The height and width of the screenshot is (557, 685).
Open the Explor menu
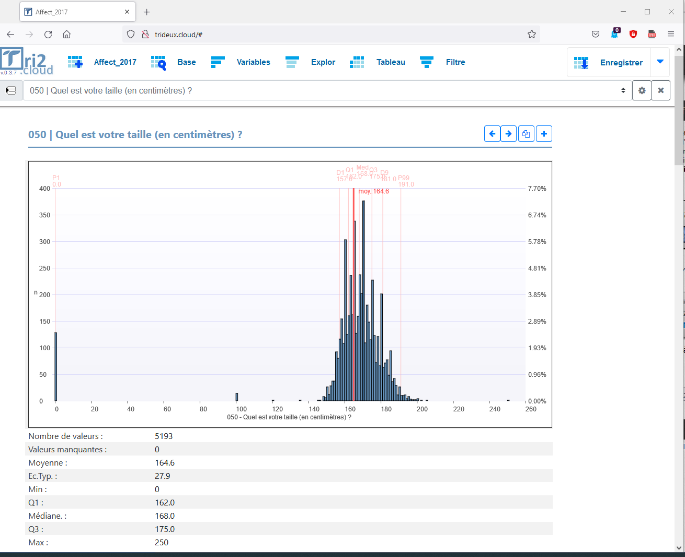[323, 62]
